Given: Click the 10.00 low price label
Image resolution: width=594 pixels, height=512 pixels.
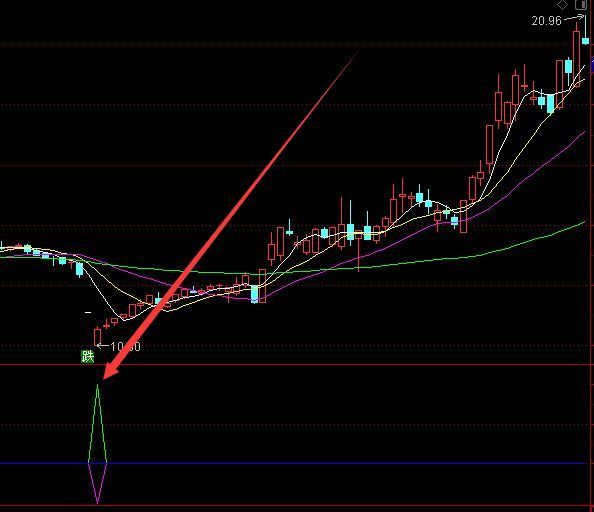Looking at the screenshot, I should pos(125,347).
